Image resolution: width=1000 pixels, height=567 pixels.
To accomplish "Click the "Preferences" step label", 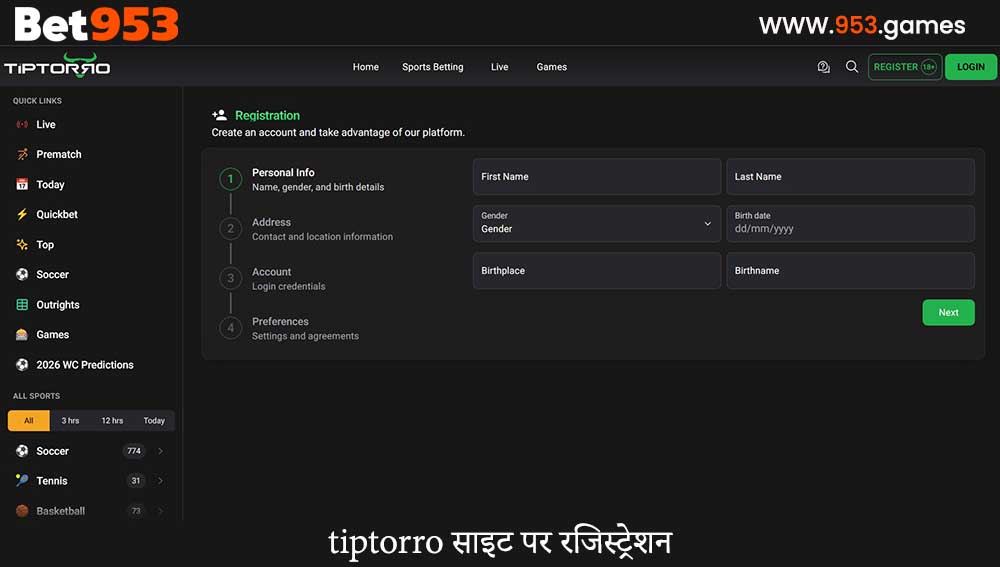I will coord(280,321).
